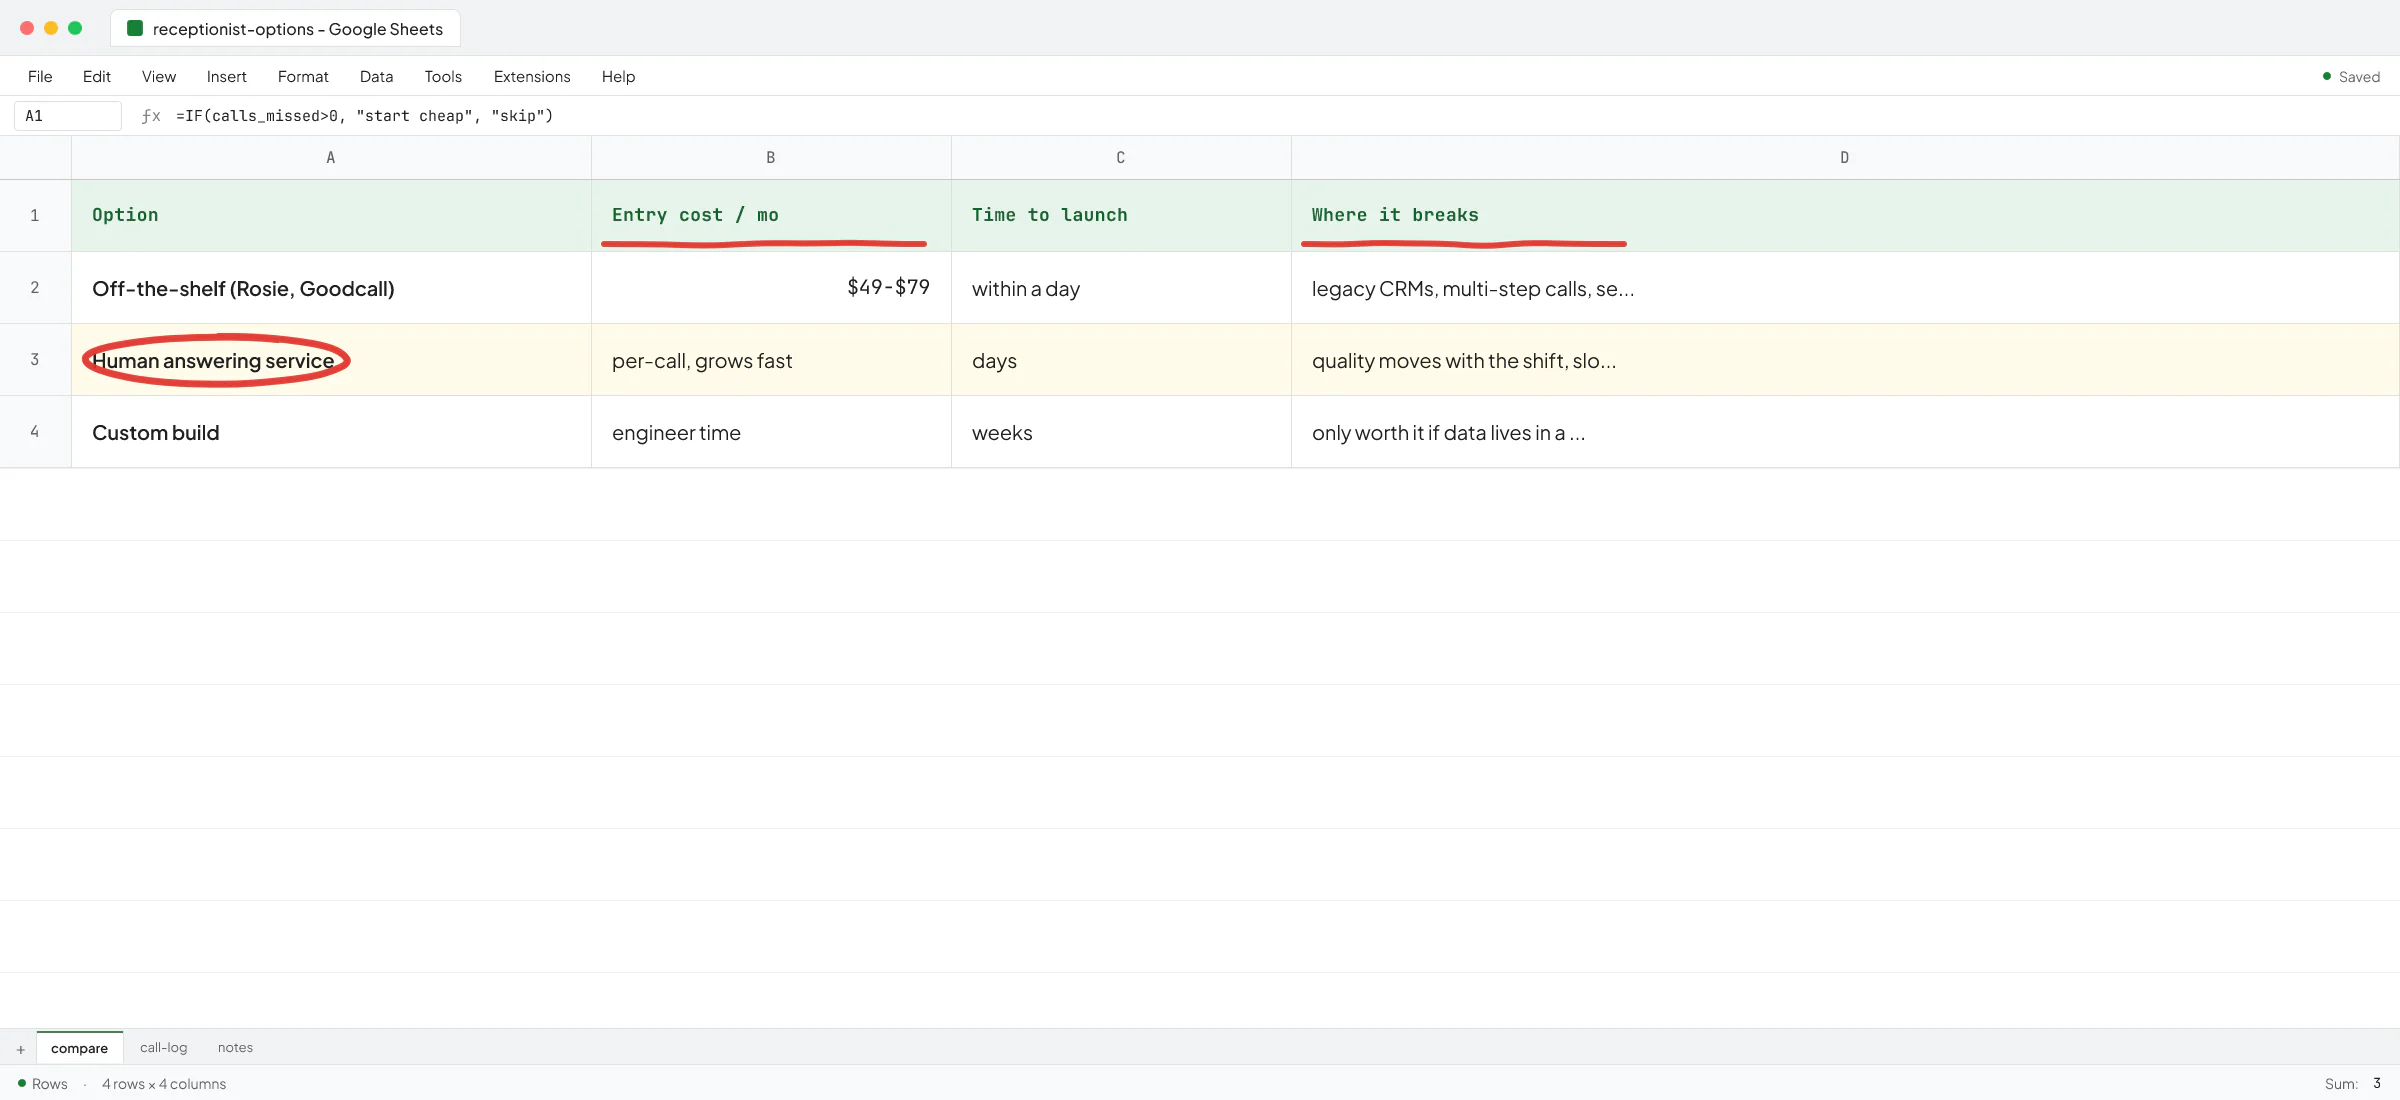Switch to the call-log sheet tab
The height and width of the screenshot is (1100, 2400).
[x=164, y=1048]
